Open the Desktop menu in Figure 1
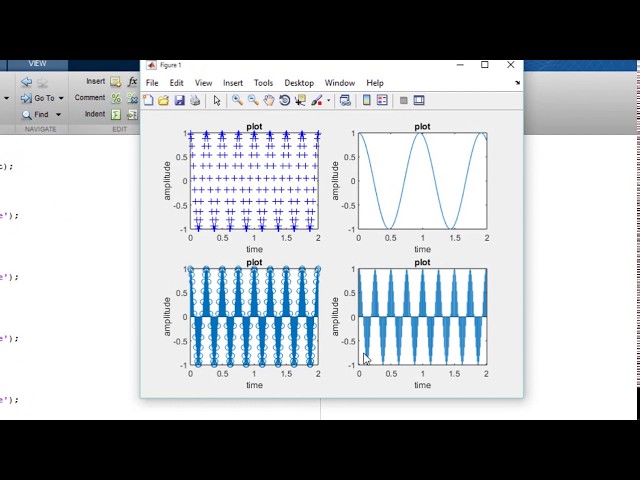 pyautogui.click(x=299, y=83)
